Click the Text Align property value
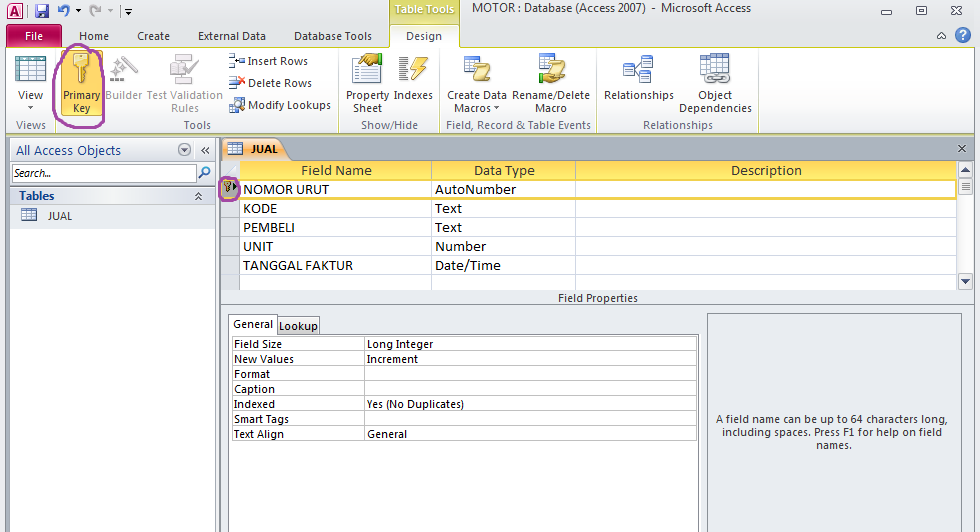Viewport: 980px width, 532px height. tap(530, 434)
